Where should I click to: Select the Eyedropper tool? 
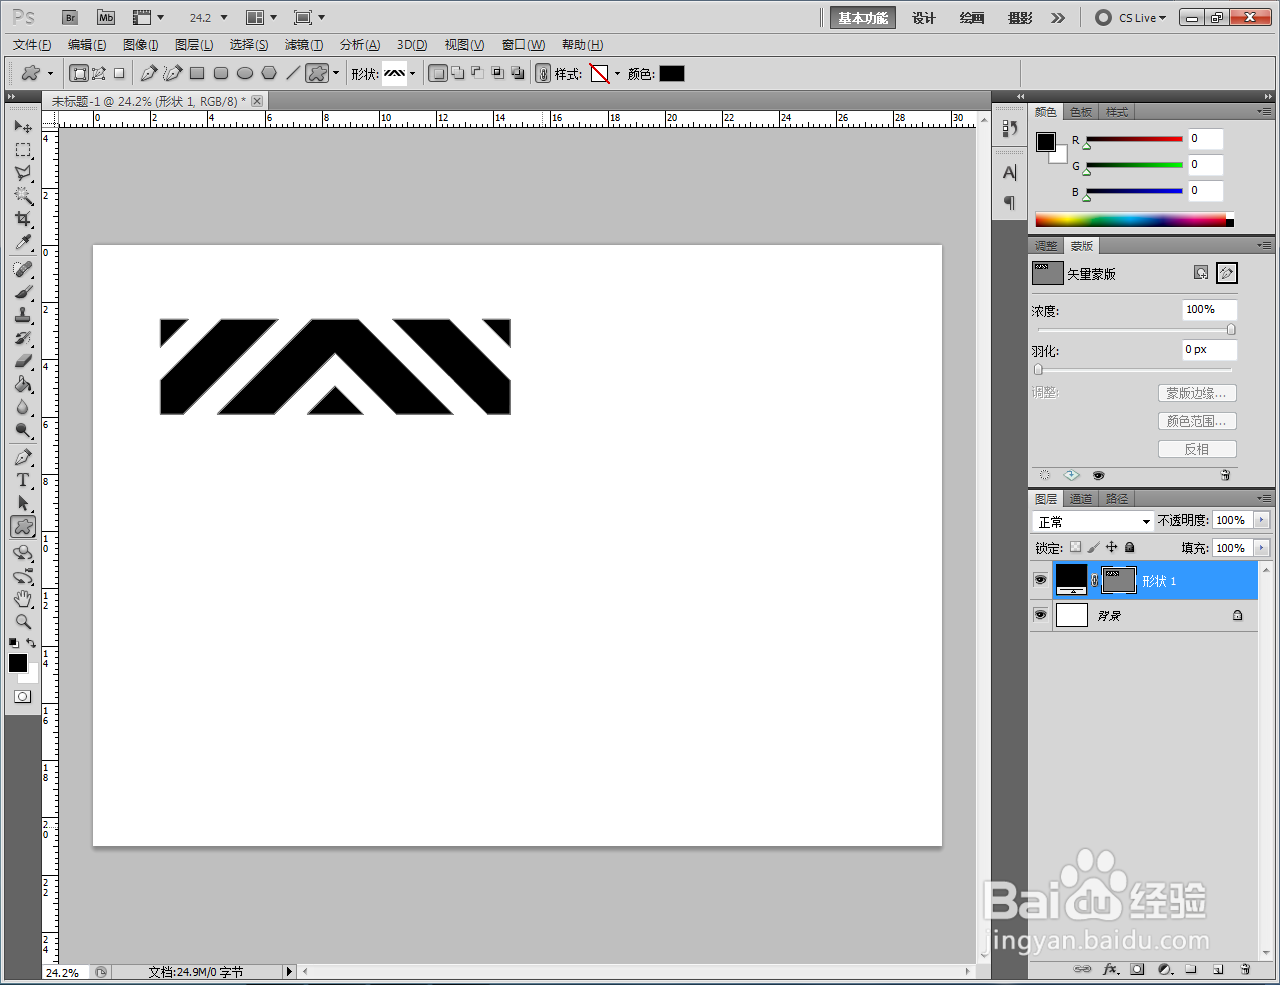click(x=23, y=242)
